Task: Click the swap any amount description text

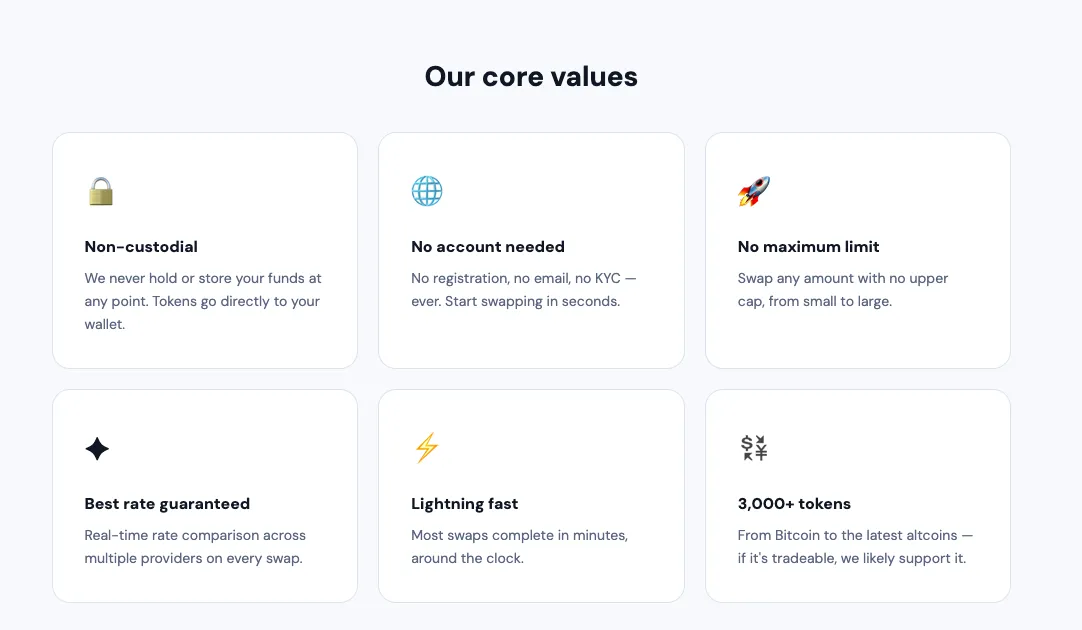Action: click(x=843, y=290)
